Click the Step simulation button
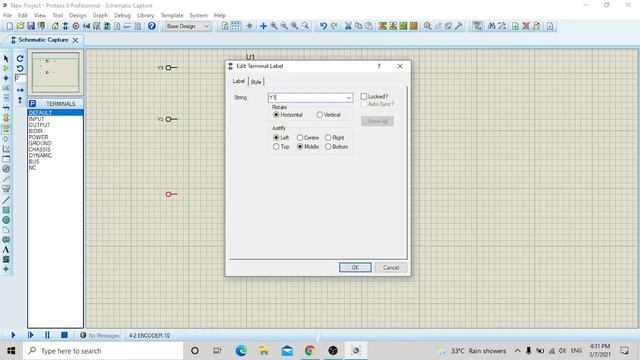The image size is (640, 360). (x=31, y=335)
